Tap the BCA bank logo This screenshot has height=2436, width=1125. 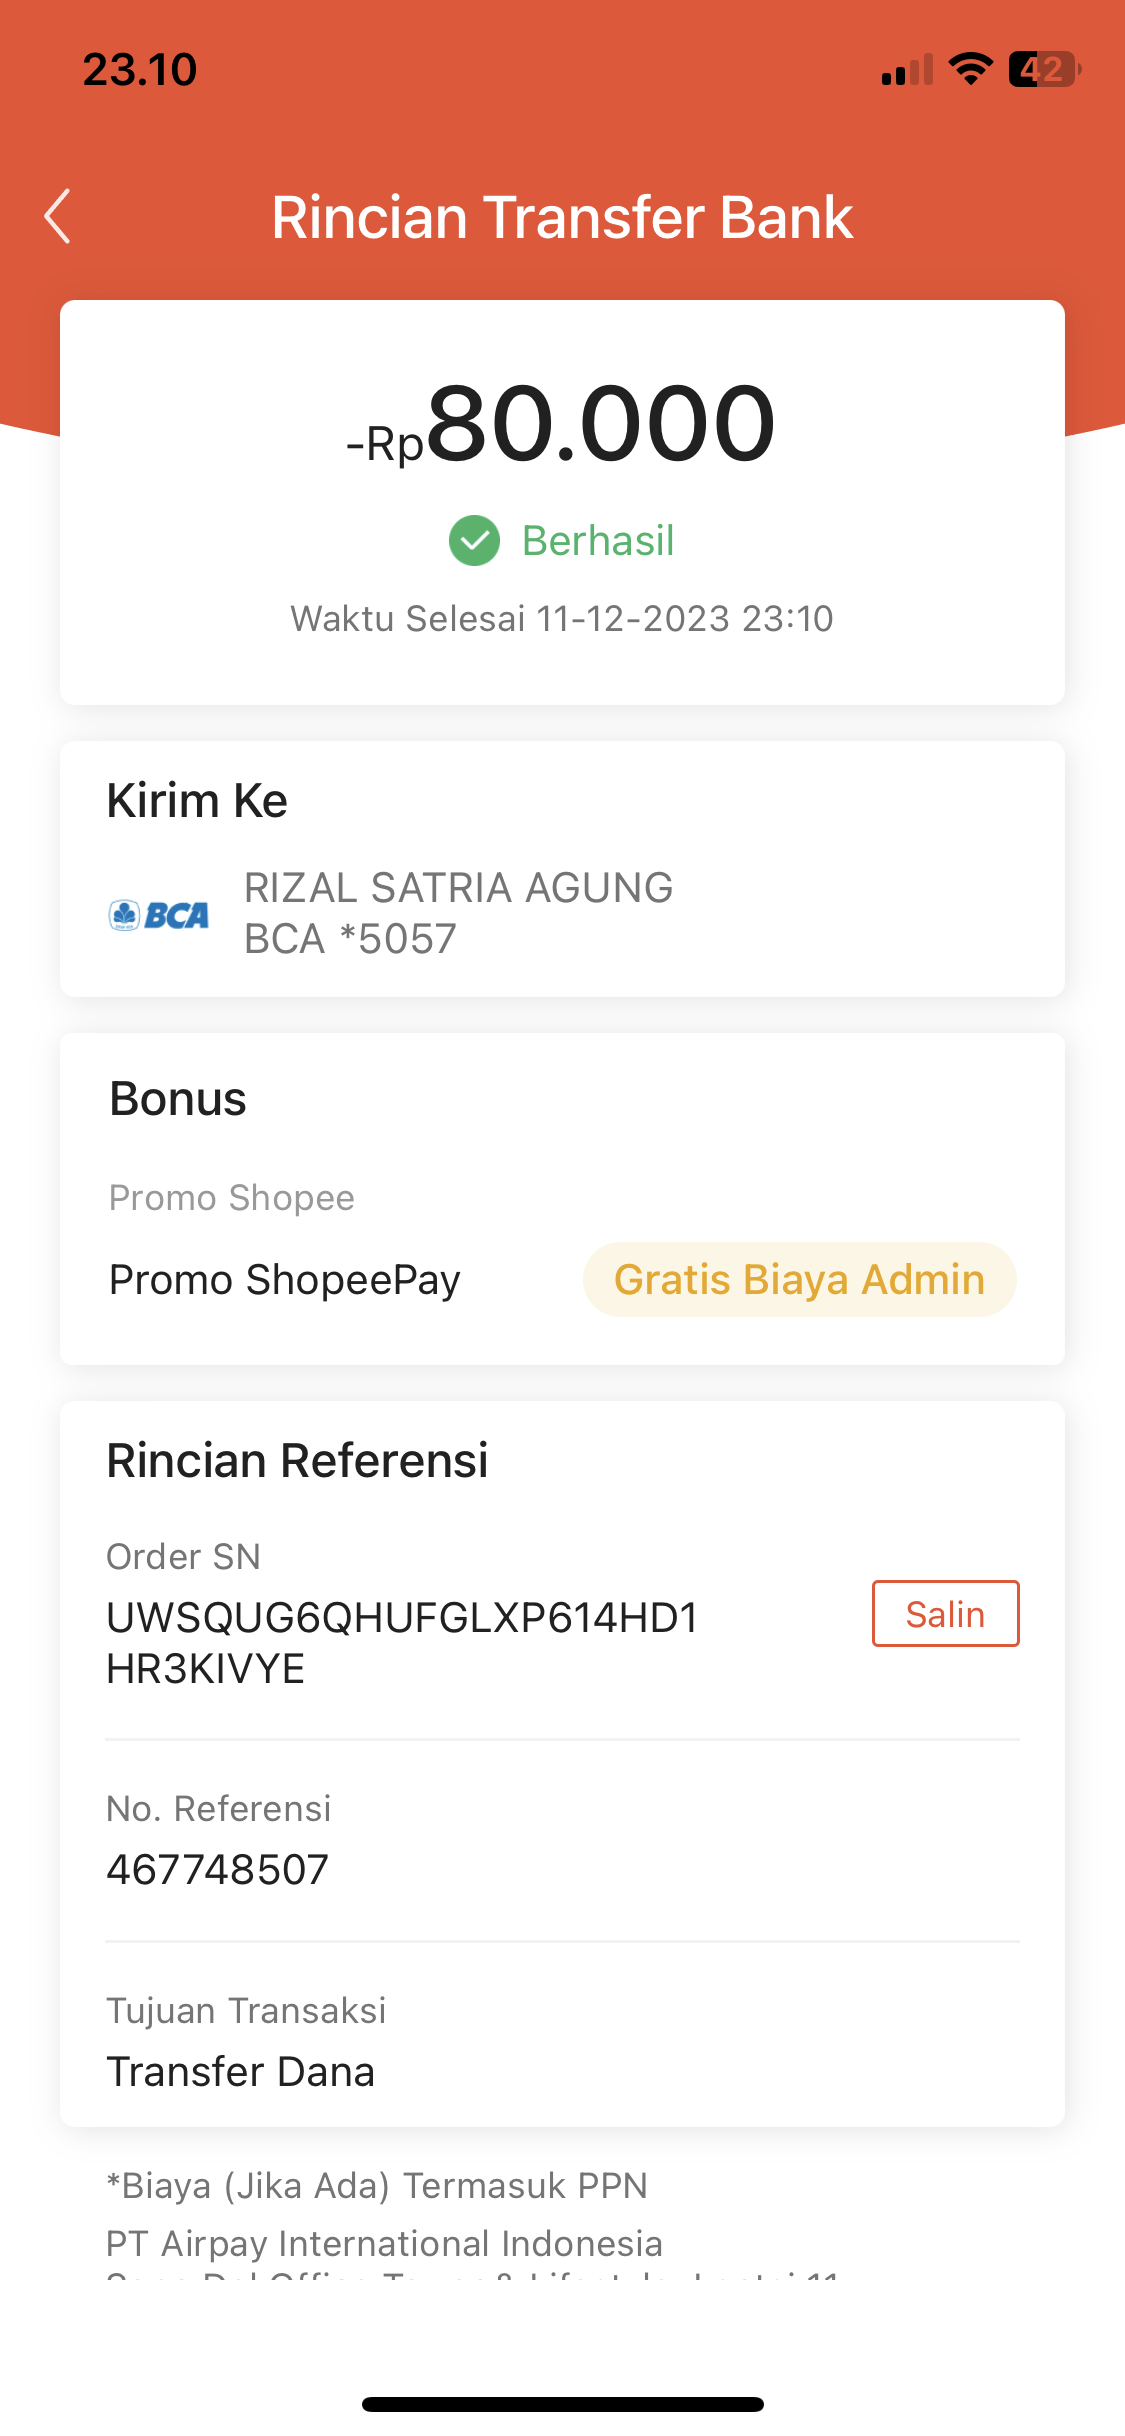159,914
